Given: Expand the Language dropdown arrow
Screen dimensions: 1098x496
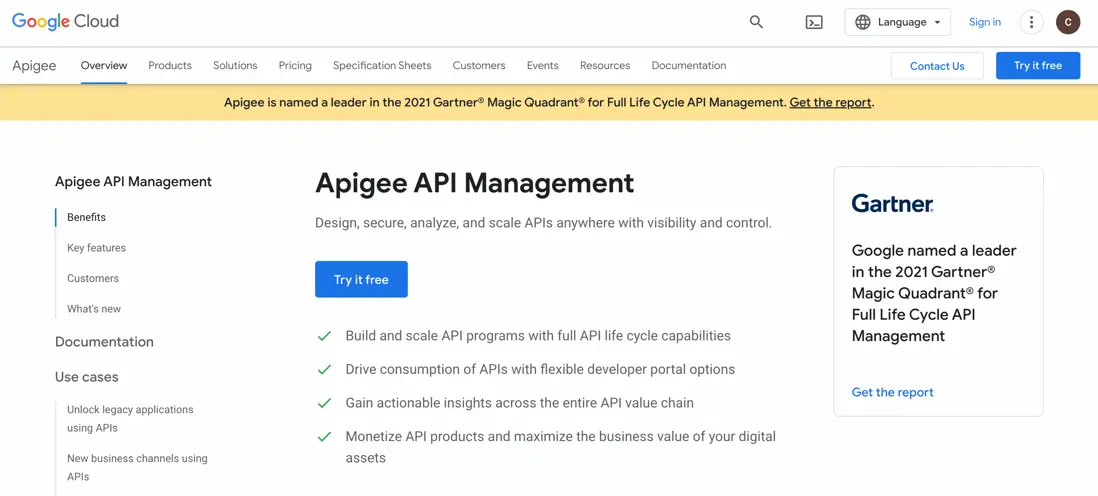Looking at the screenshot, I should click(x=937, y=22).
